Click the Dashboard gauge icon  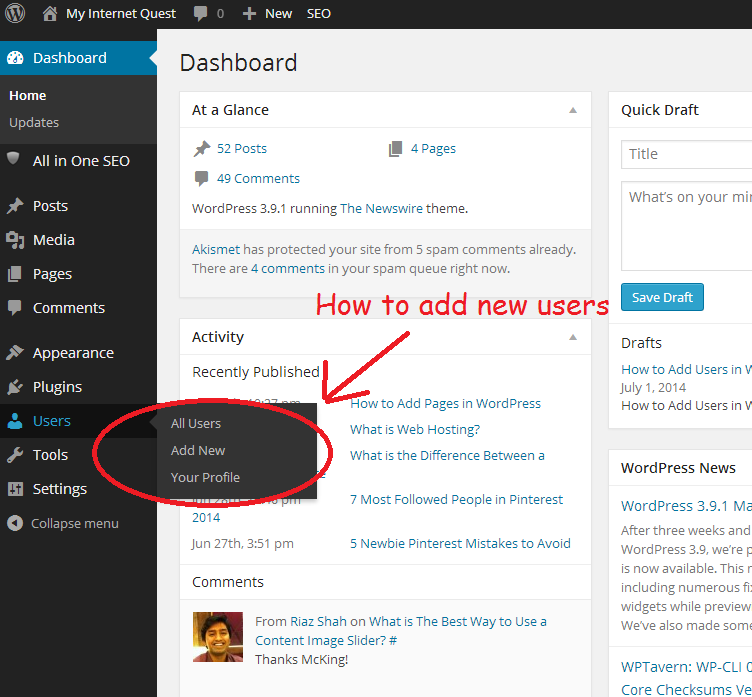15,58
